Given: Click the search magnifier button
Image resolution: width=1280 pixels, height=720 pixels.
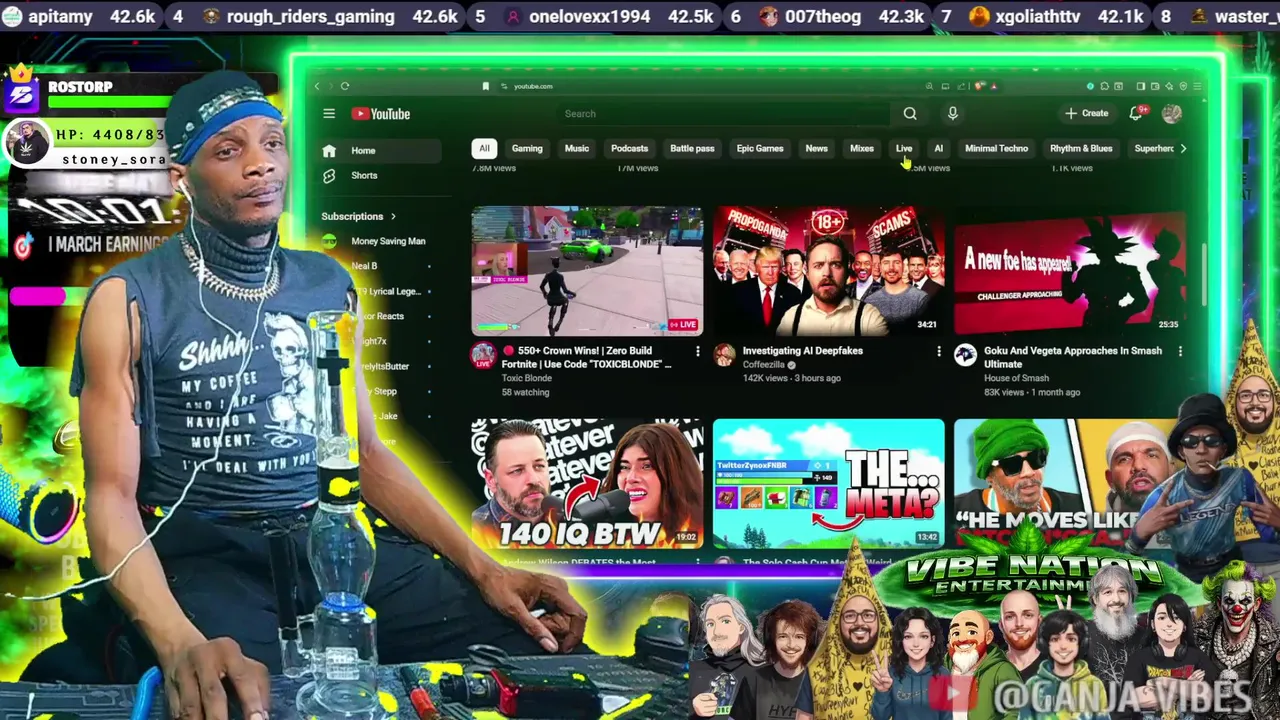Looking at the screenshot, I should (910, 114).
